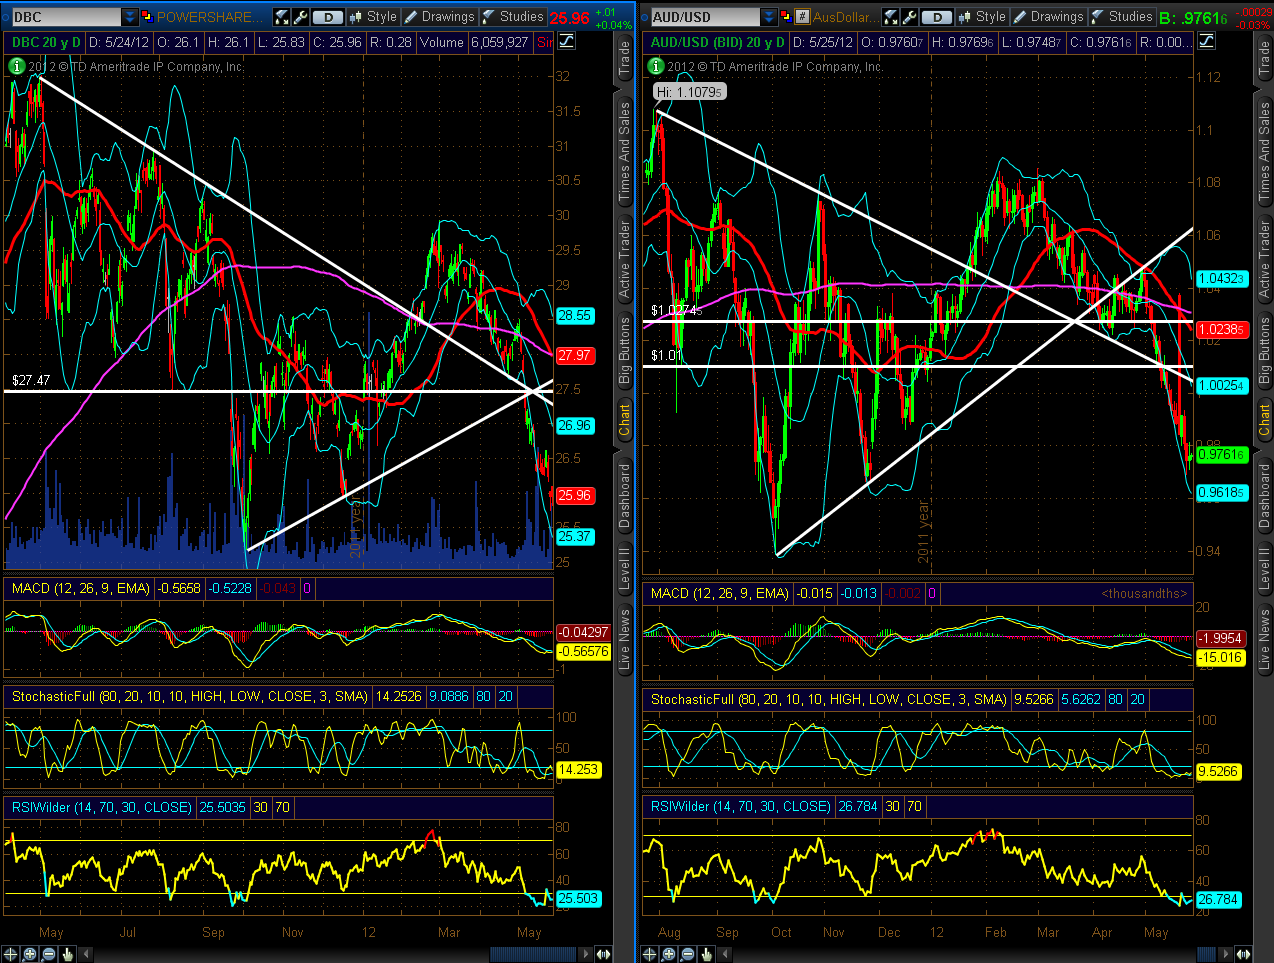Select Chart side tab beside AUD/USD chart

[x=1264, y=420]
